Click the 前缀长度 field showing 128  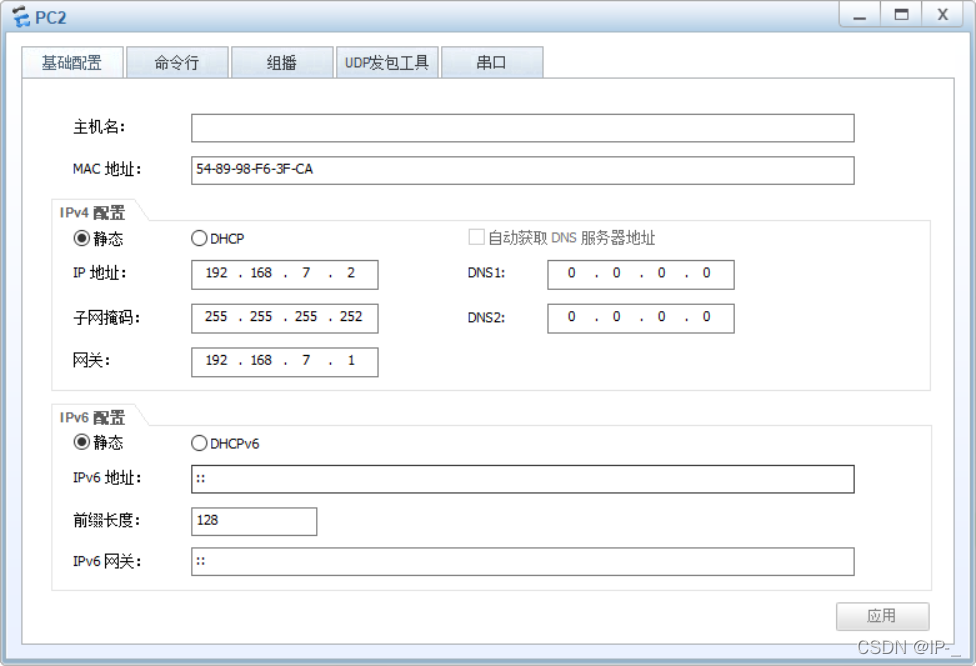pos(254,521)
